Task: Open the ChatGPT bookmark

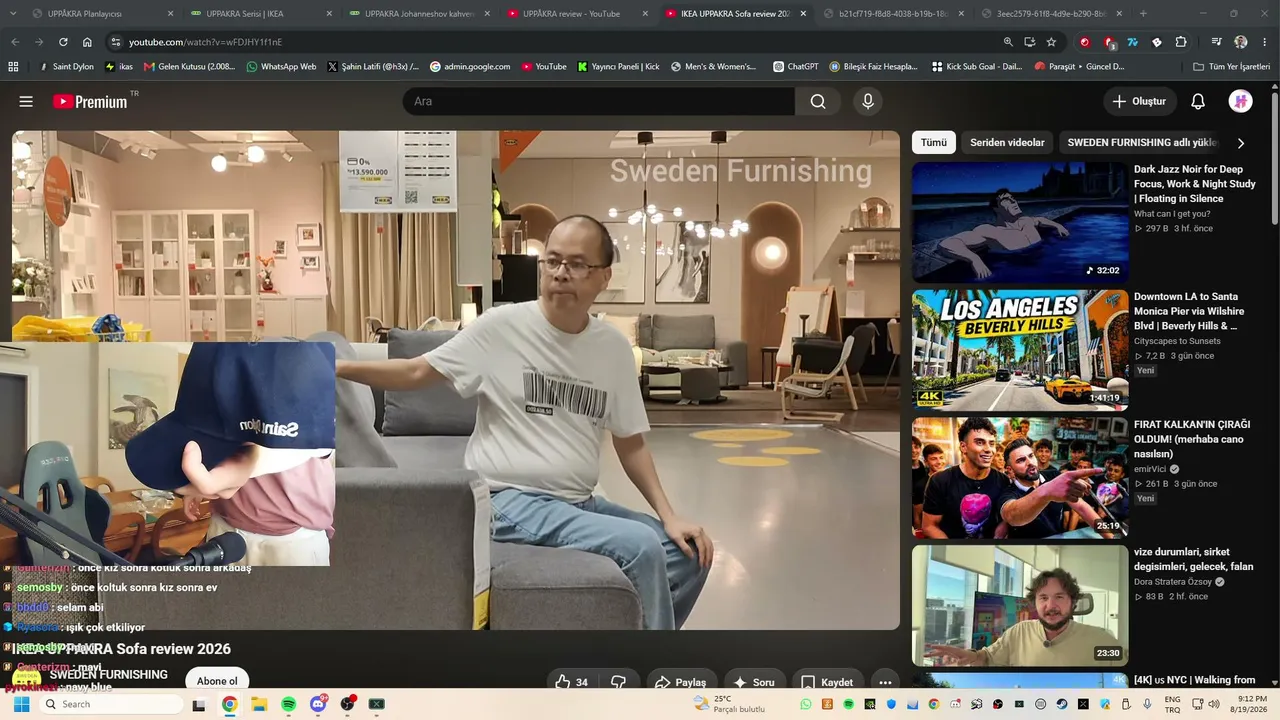Action: pos(796,67)
